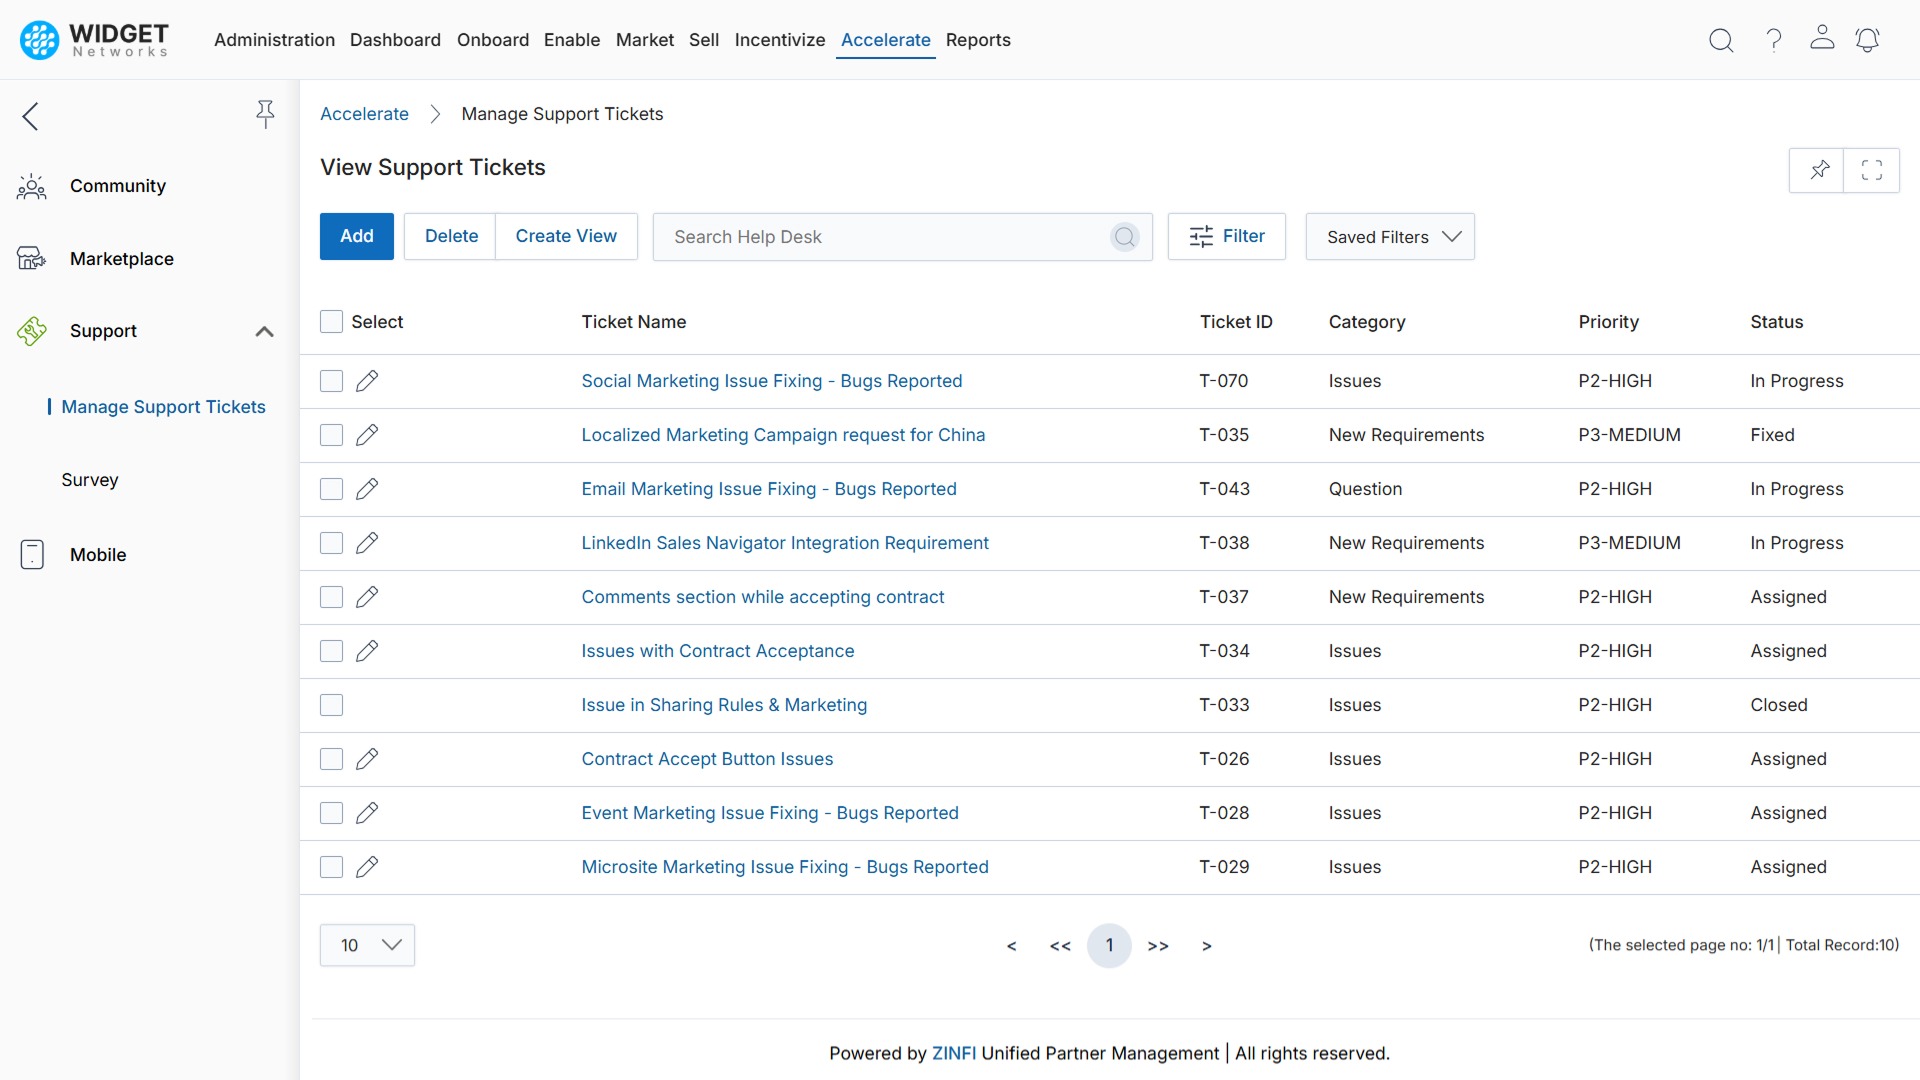Open the help question mark icon
Screen dimensions: 1920x1080
point(1772,40)
